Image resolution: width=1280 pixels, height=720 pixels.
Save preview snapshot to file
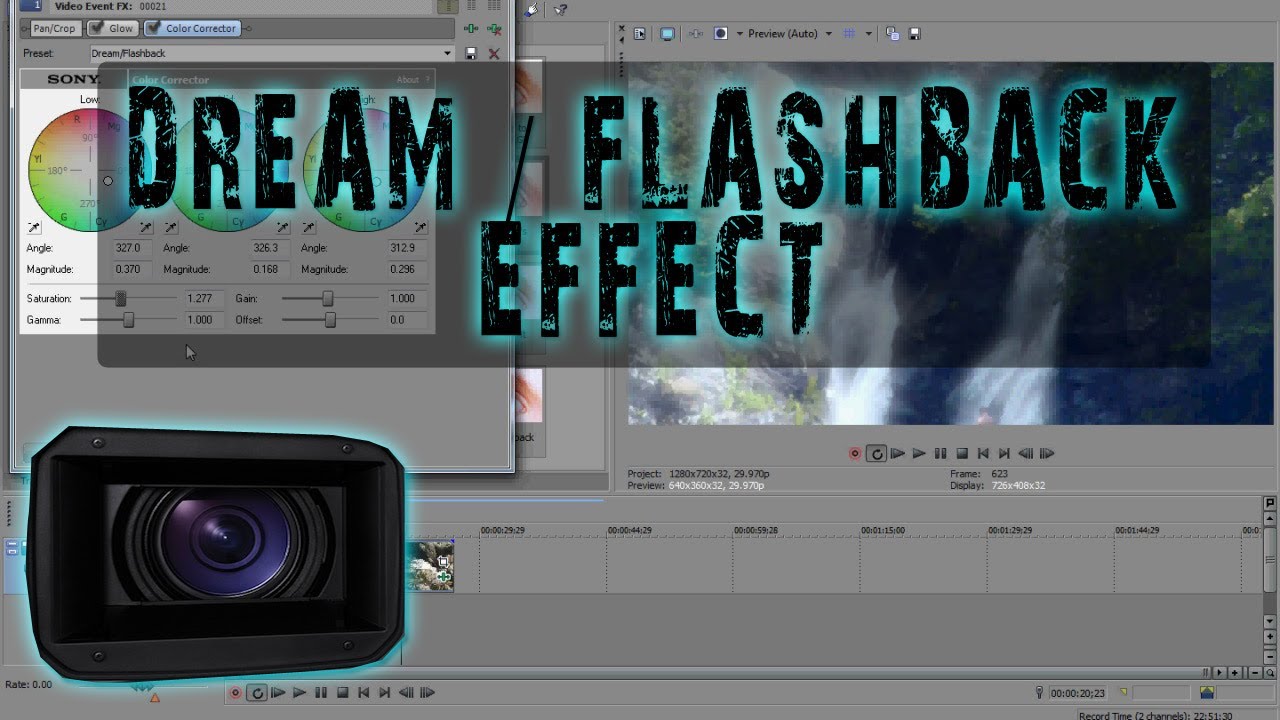point(914,34)
